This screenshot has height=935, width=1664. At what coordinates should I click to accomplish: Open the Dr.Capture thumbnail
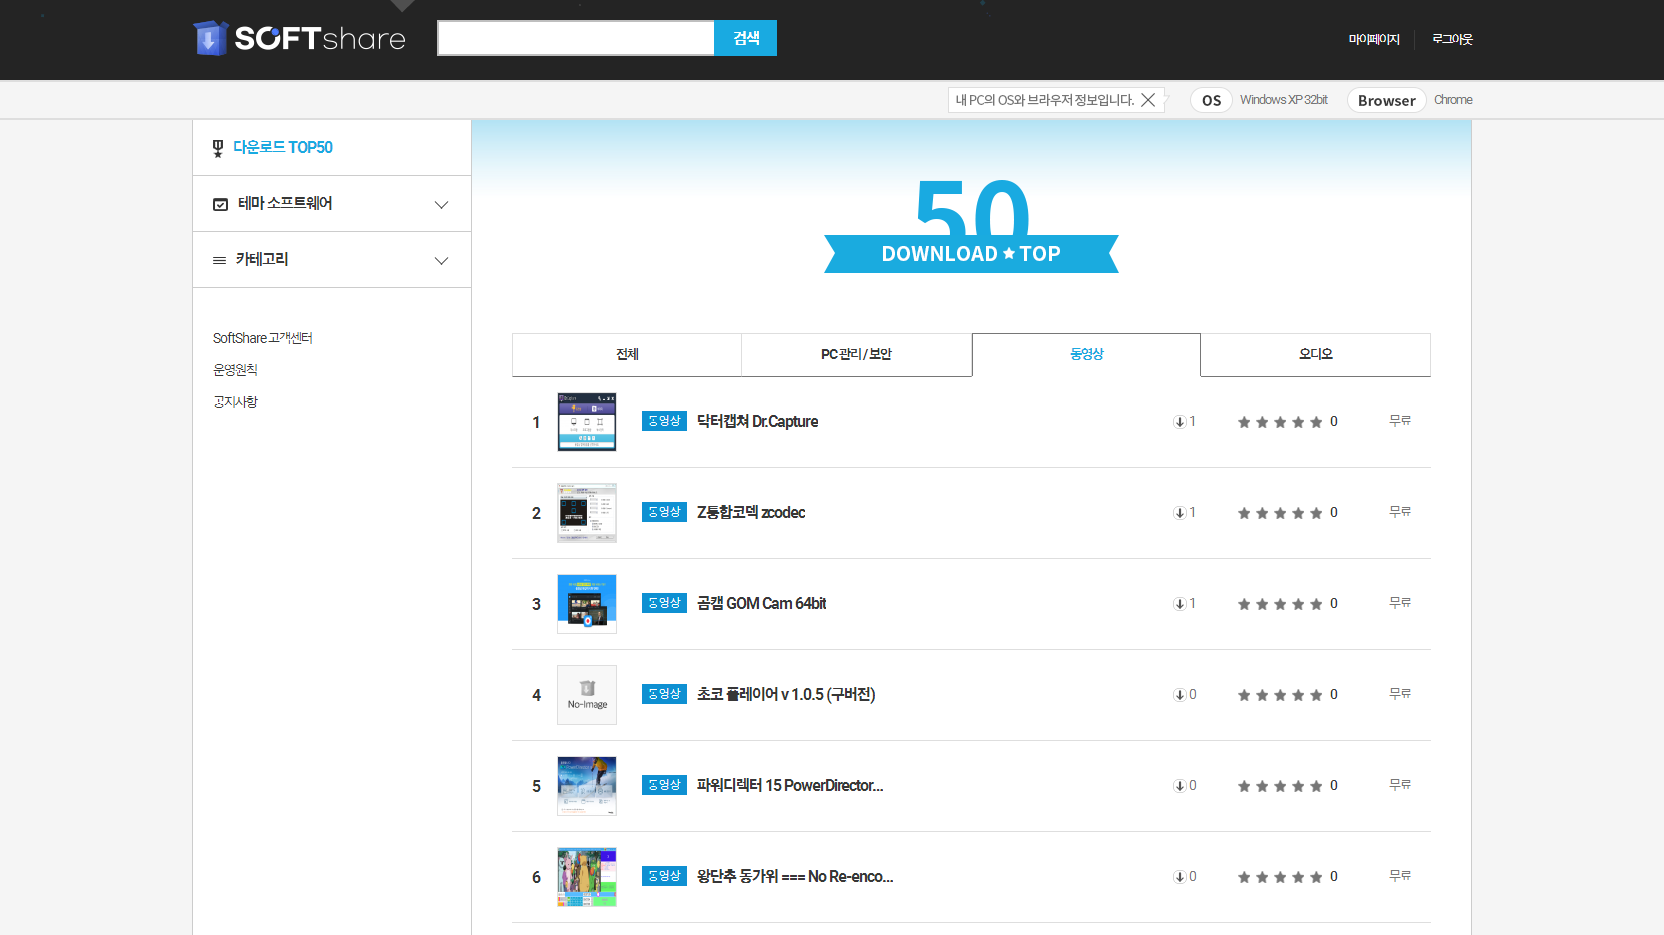587,422
